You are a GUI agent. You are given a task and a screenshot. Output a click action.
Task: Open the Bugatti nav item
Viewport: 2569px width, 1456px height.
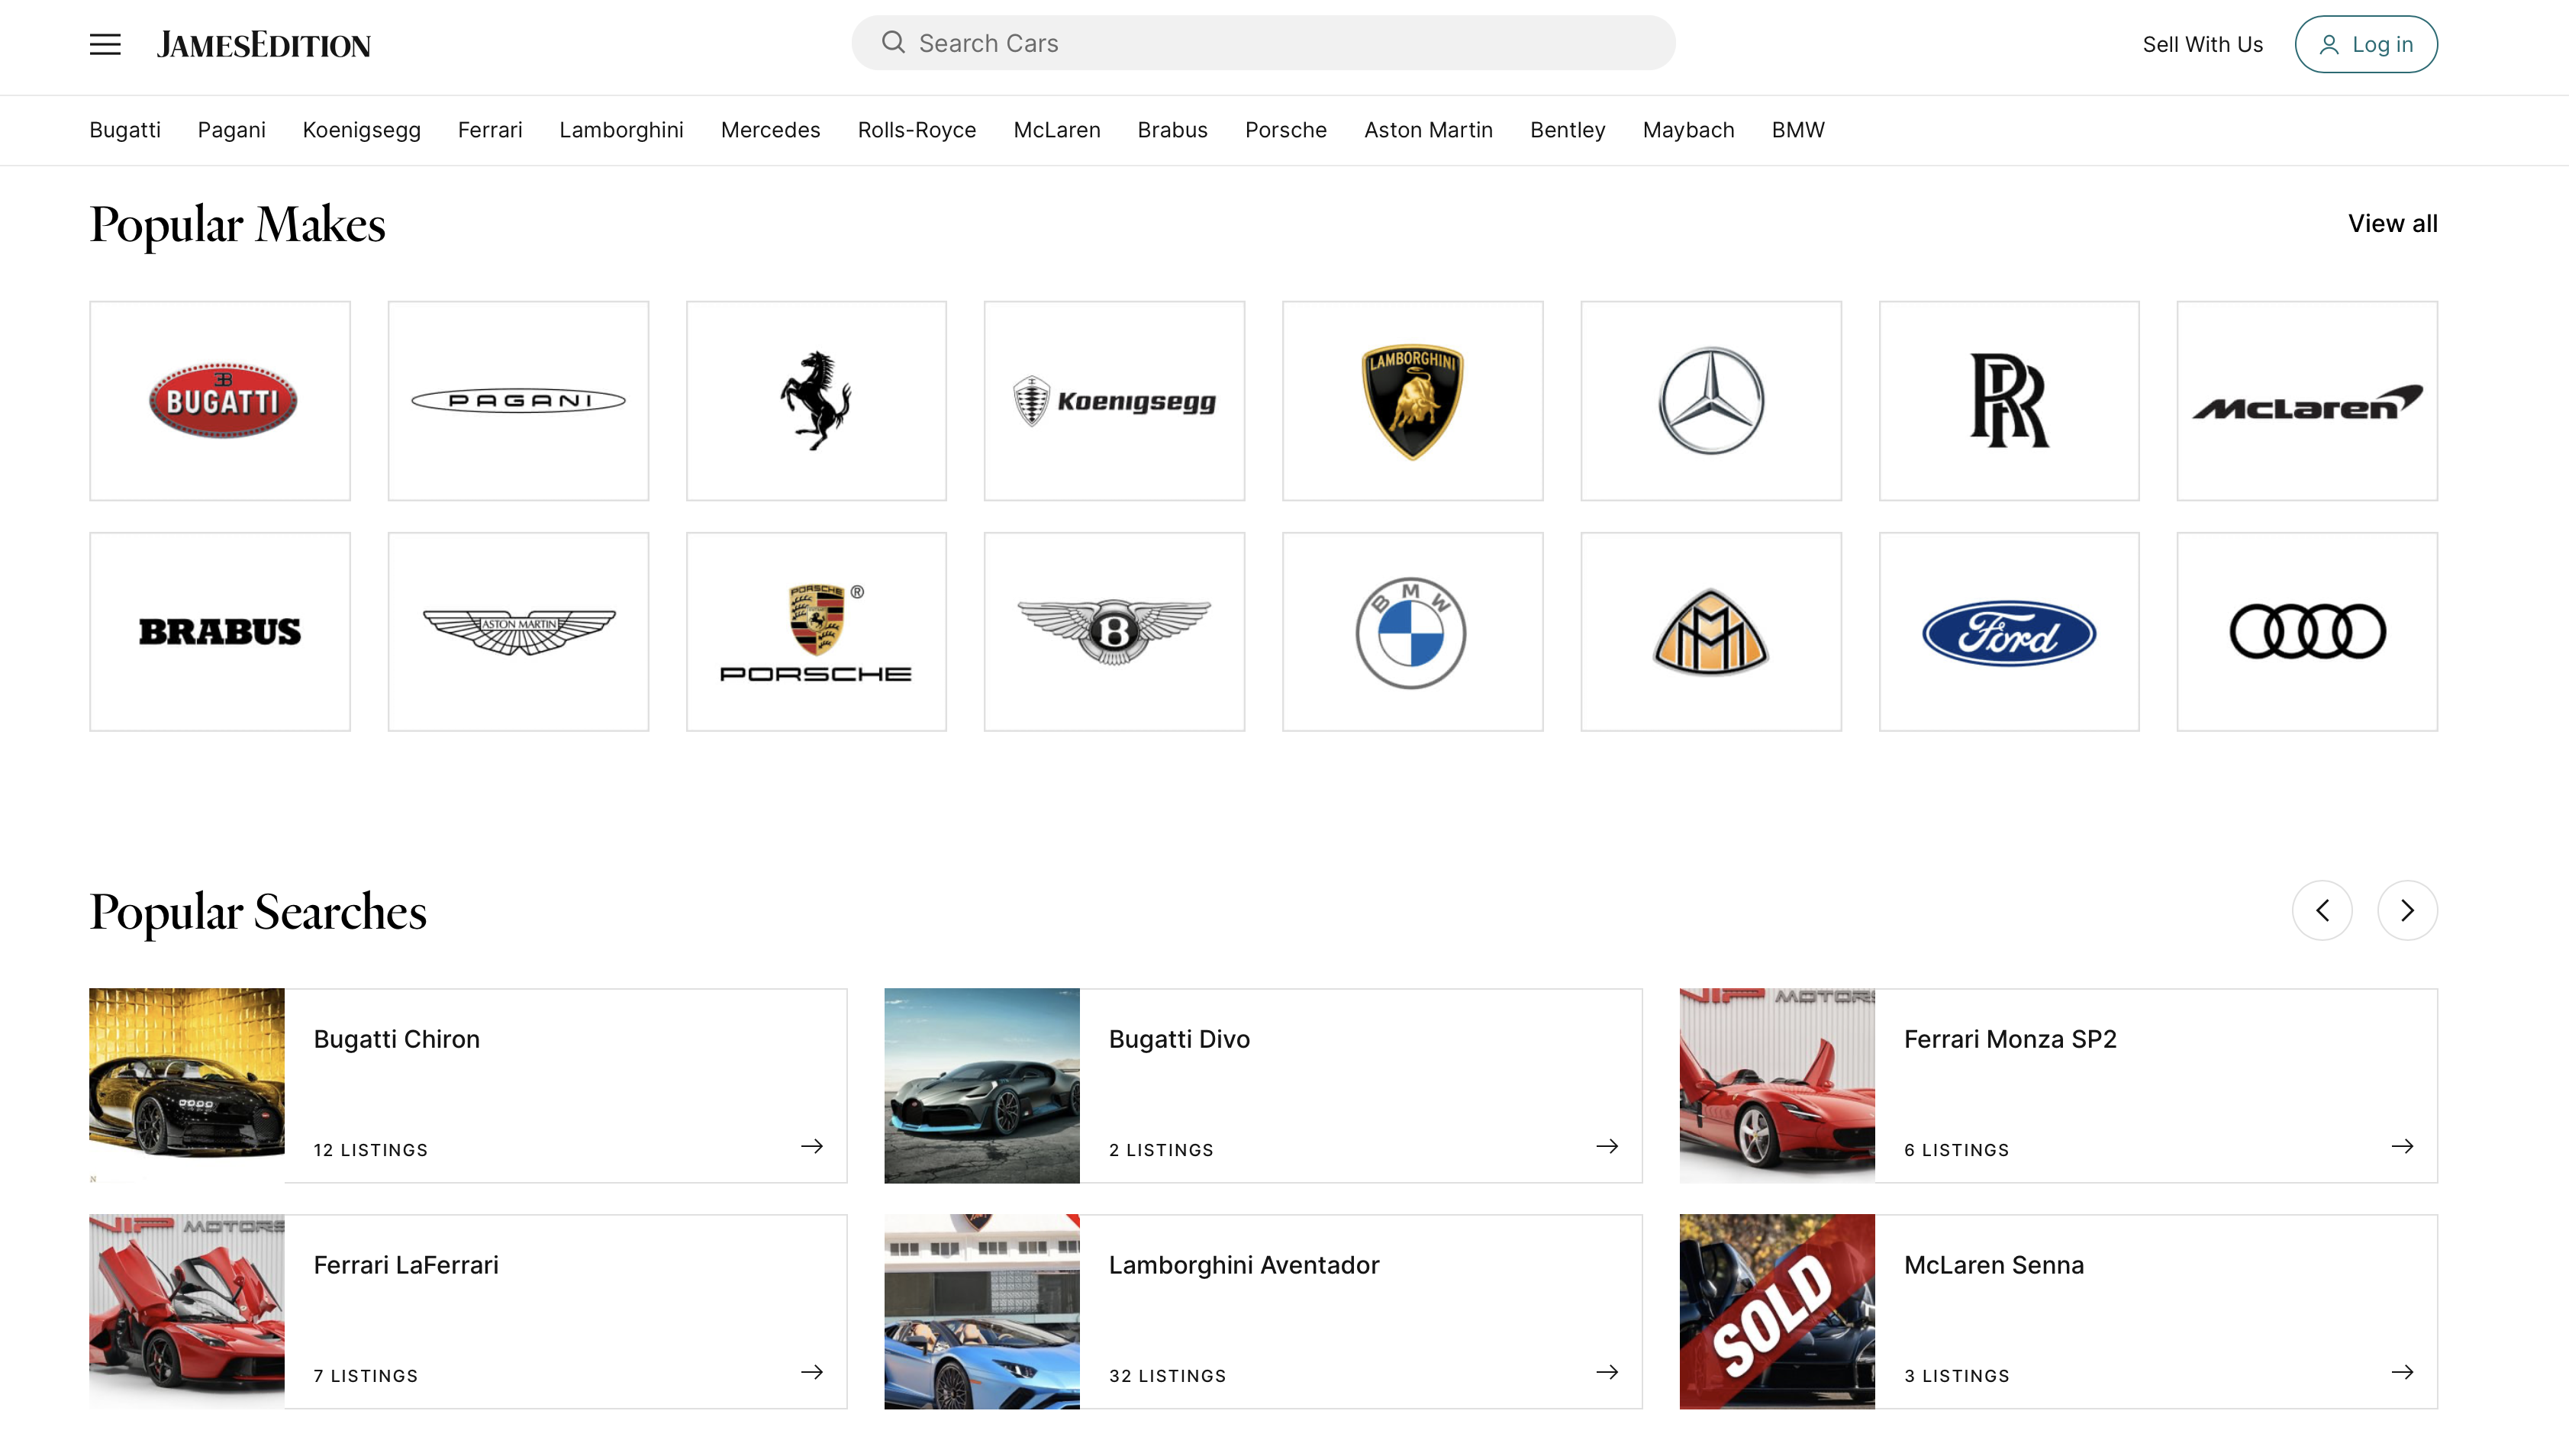(x=125, y=130)
